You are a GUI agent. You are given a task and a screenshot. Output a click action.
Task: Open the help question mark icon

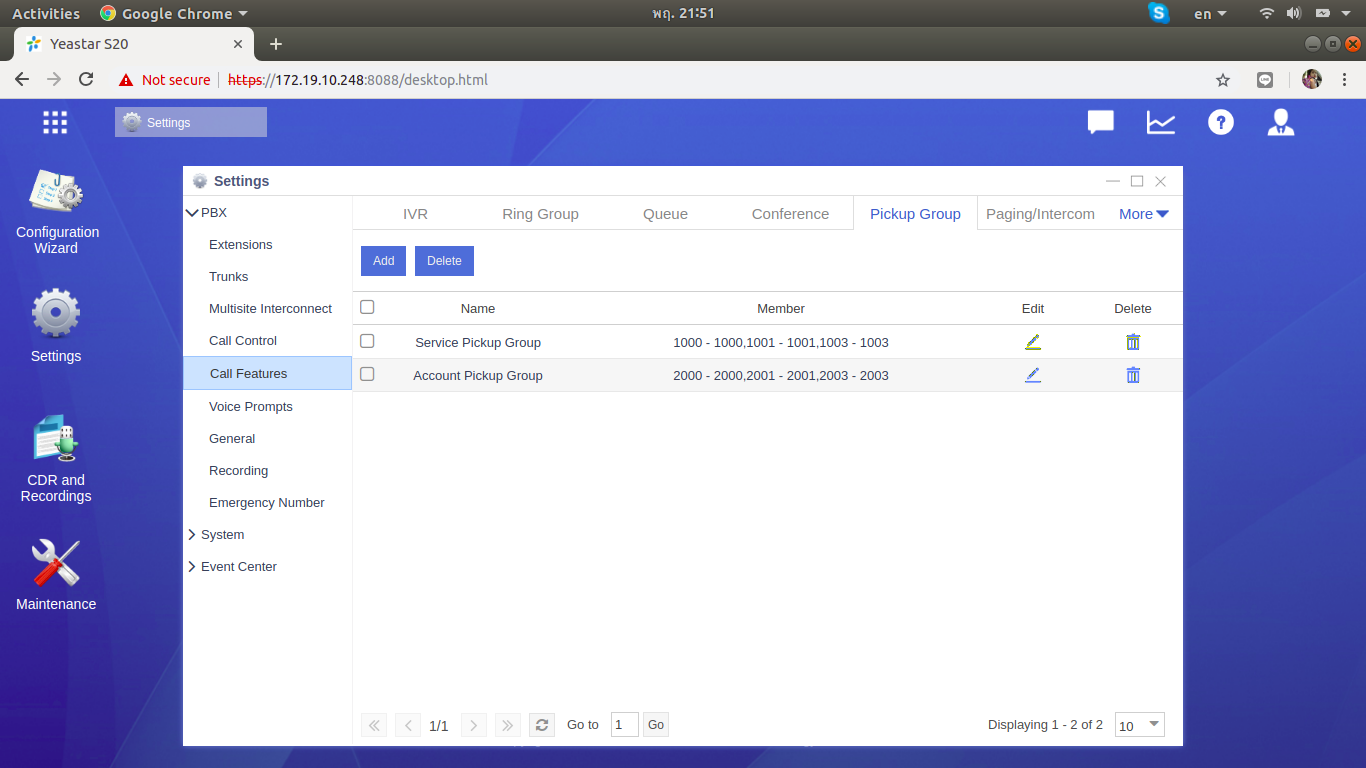pyautogui.click(x=1221, y=122)
